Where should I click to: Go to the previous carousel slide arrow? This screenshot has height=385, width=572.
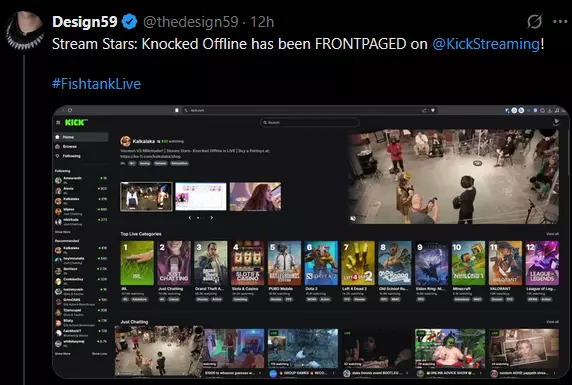[190, 217]
